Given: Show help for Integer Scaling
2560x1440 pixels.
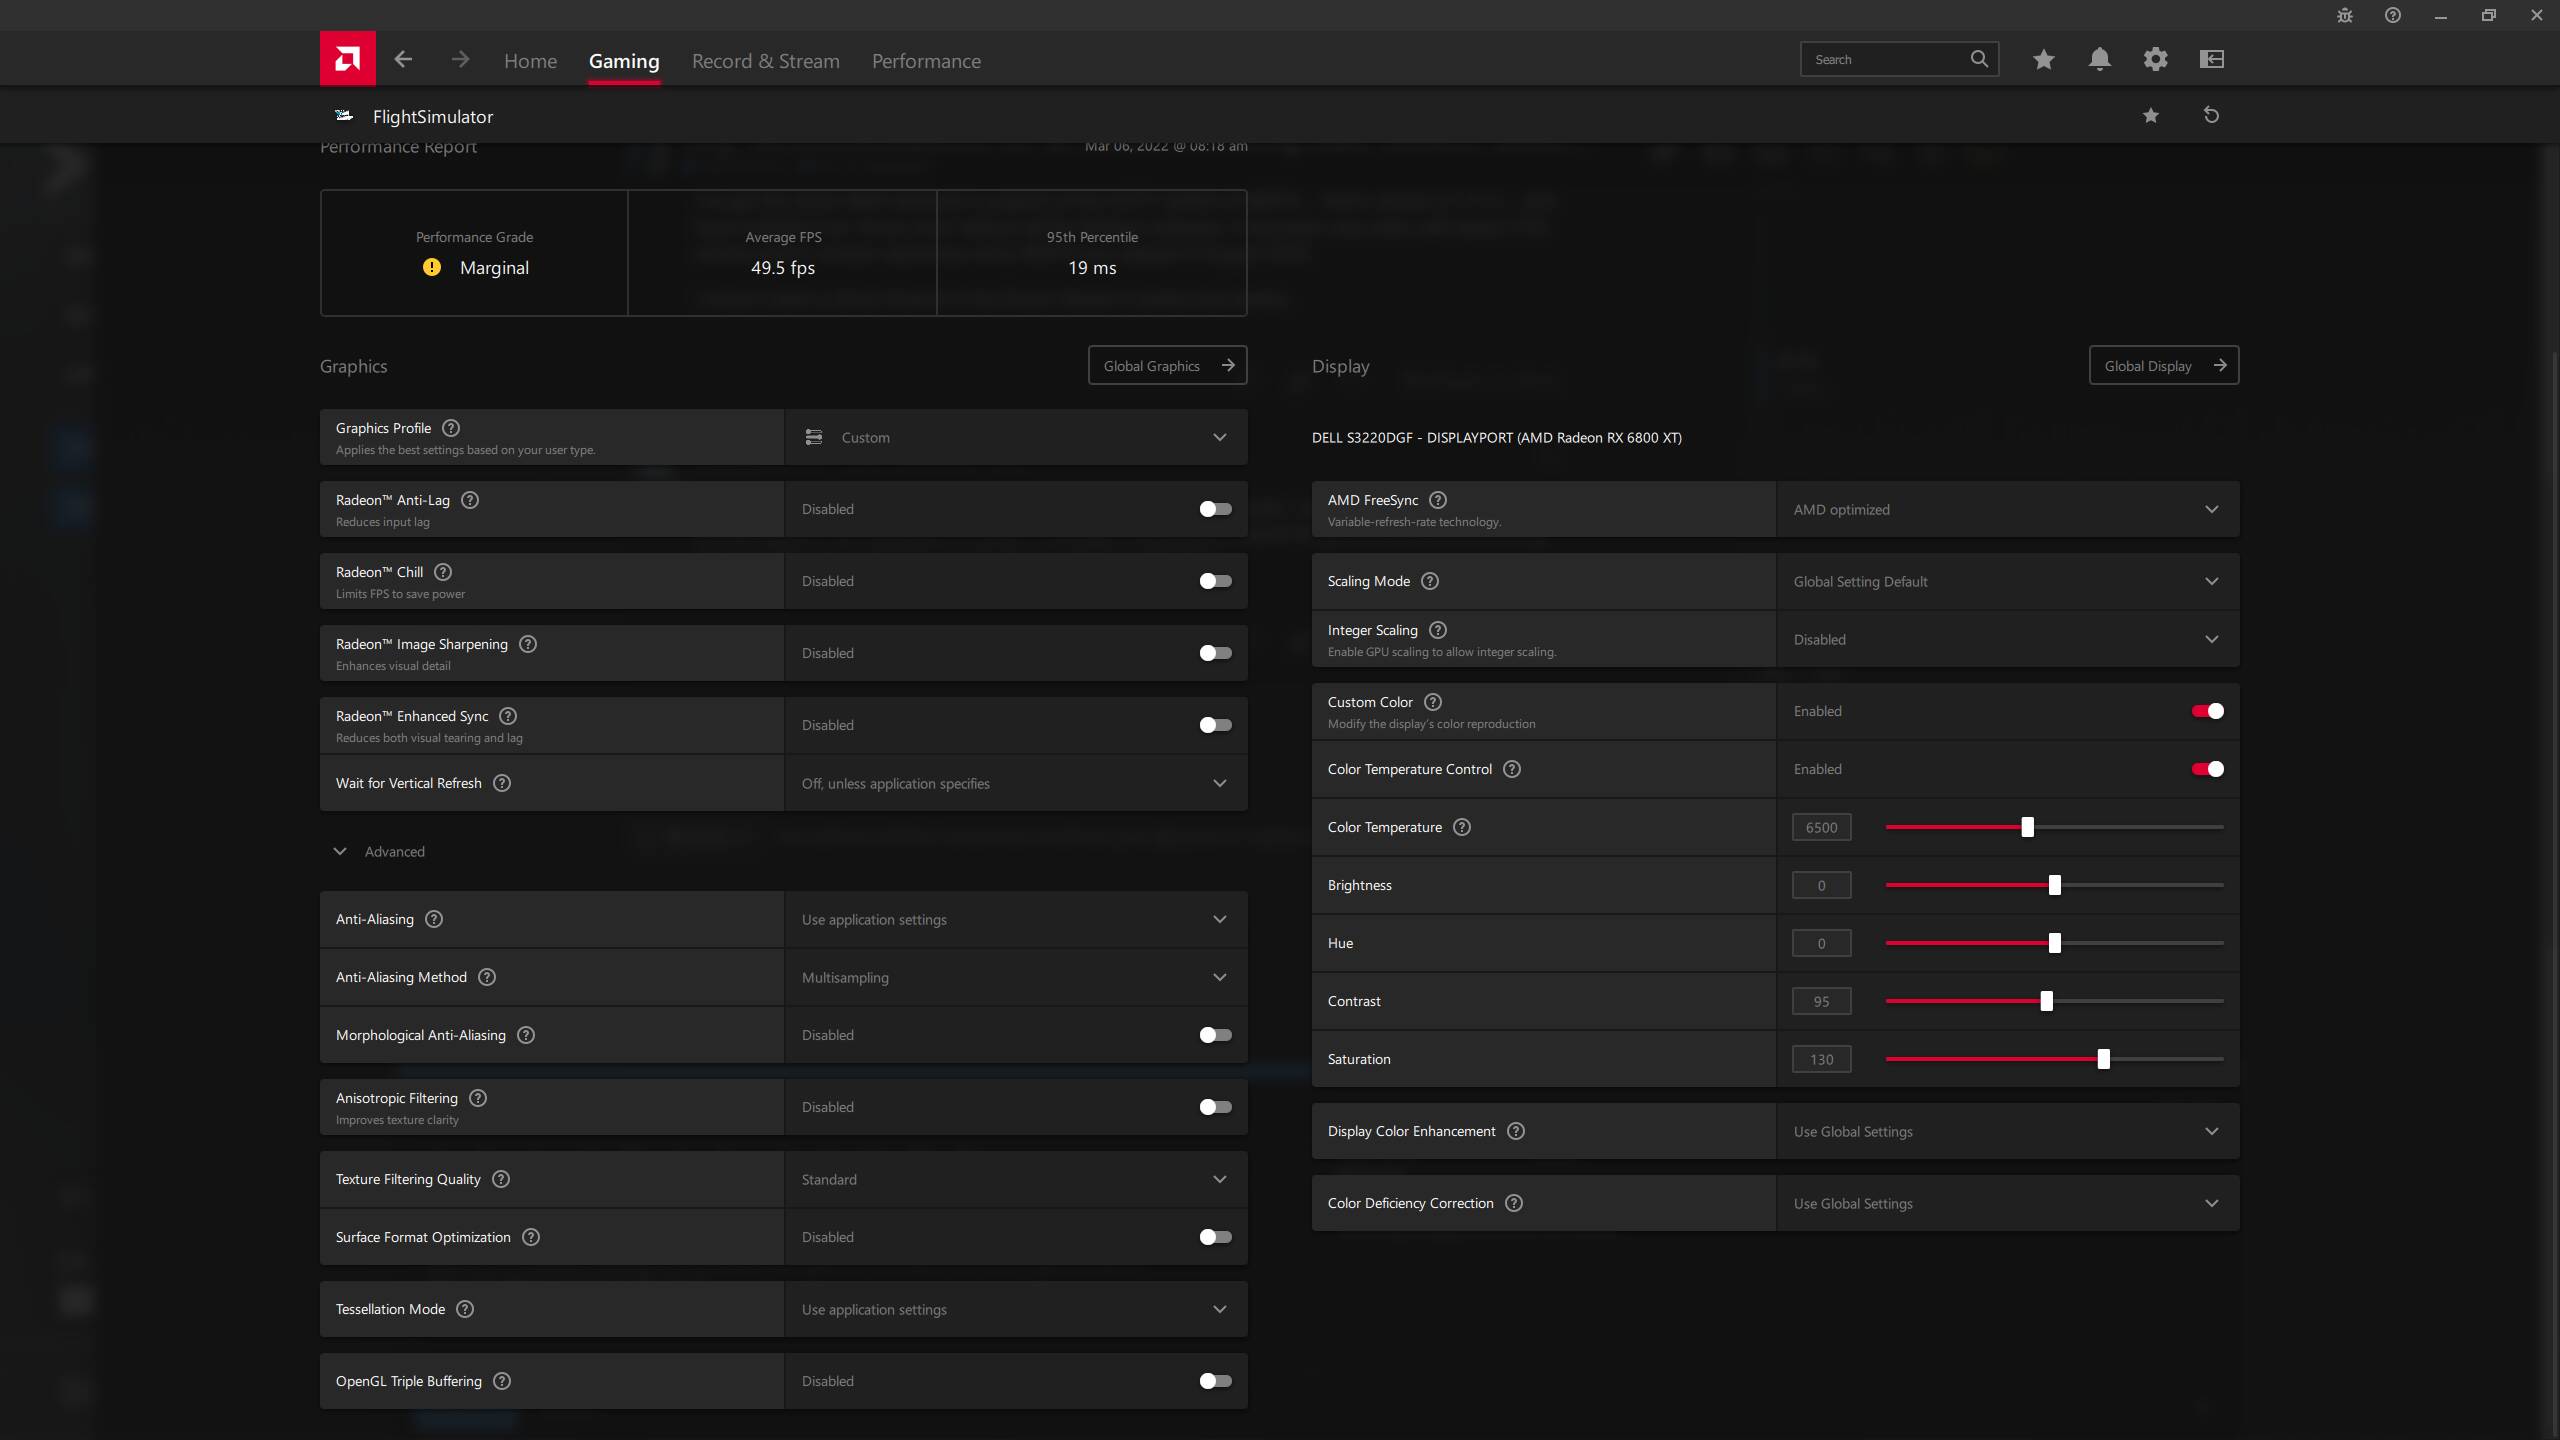Looking at the screenshot, I should 1438,630.
